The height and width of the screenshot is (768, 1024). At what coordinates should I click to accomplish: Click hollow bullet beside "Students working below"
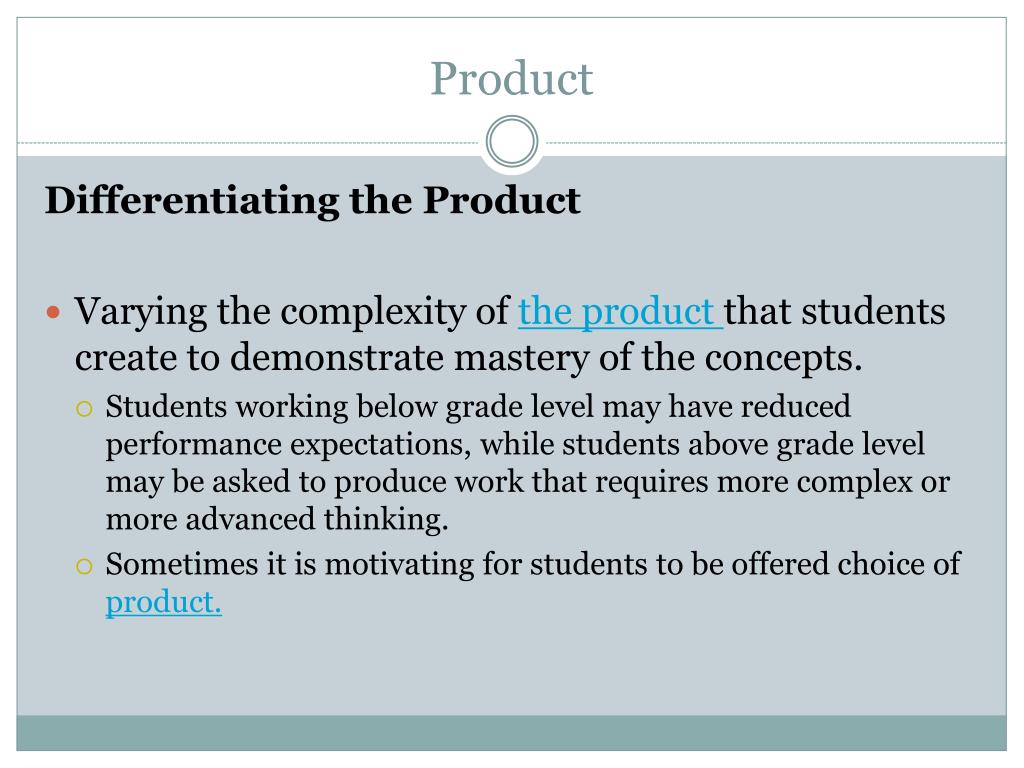pyautogui.click(x=84, y=409)
